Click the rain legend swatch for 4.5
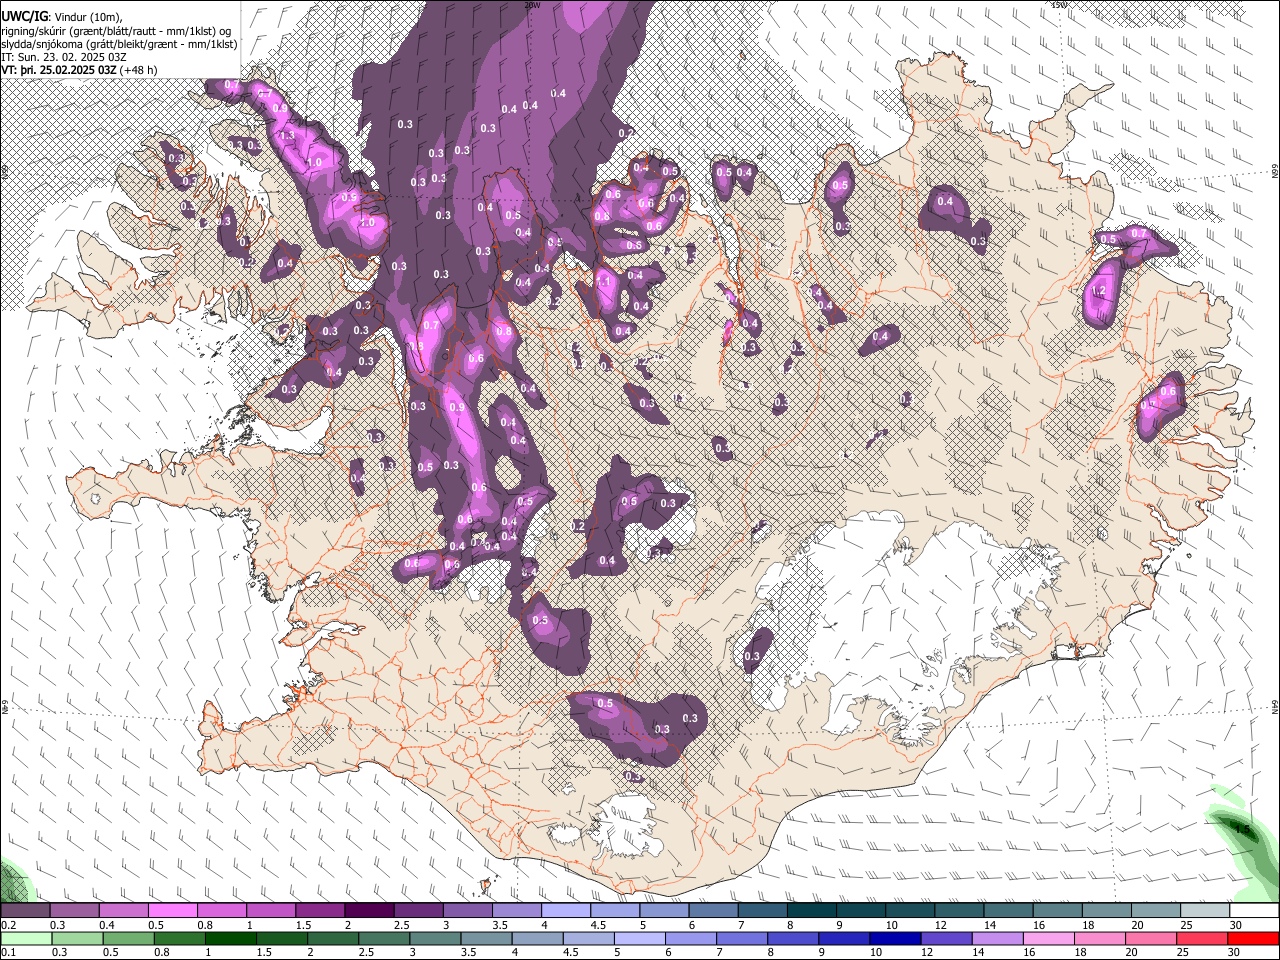This screenshot has height=960, width=1280. click(x=587, y=938)
